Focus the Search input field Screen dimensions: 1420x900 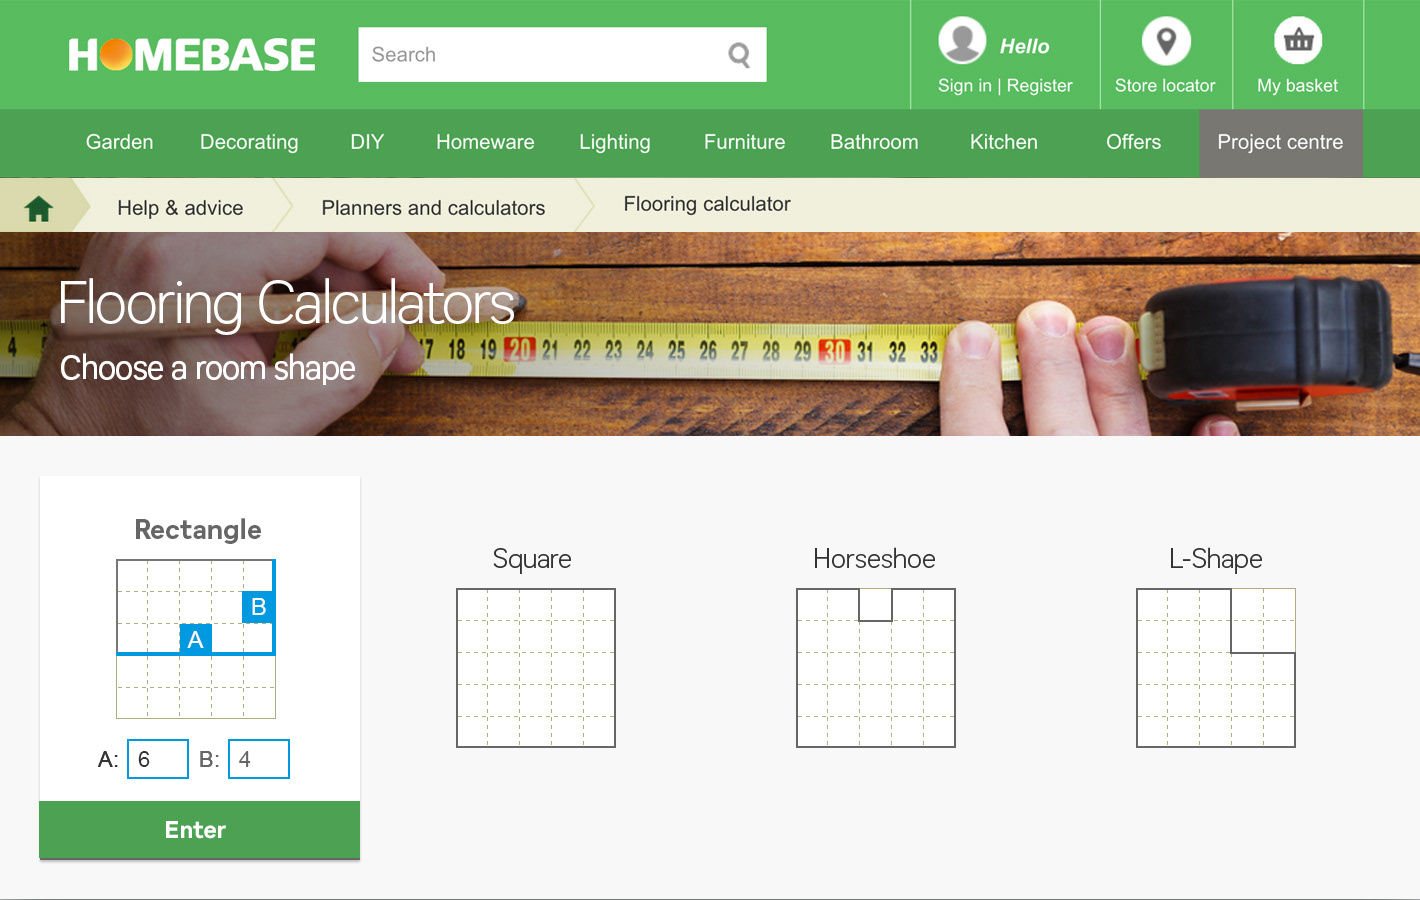pos(562,55)
